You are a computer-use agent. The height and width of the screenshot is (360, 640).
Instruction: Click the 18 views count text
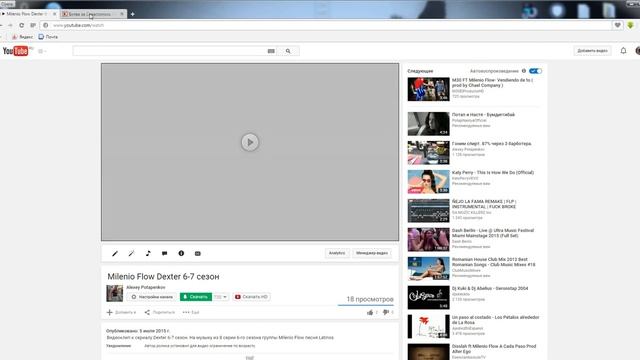click(370, 299)
